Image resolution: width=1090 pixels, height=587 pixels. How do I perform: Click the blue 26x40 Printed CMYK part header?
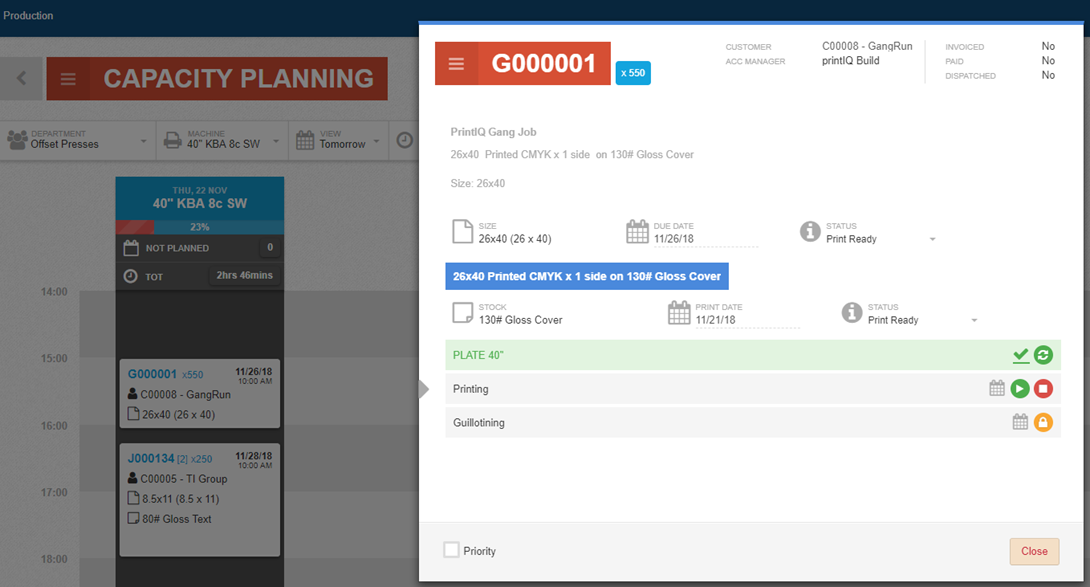point(587,276)
